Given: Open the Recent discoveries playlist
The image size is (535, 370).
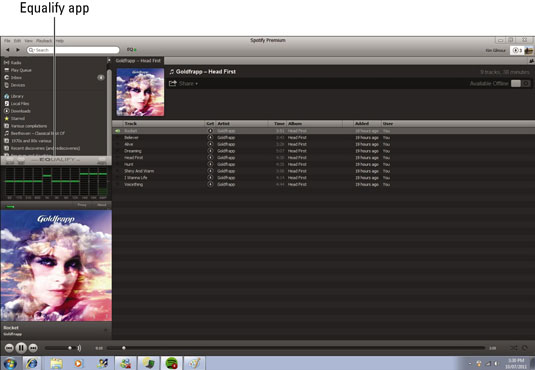Looking at the screenshot, I should click(x=42, y=148).
